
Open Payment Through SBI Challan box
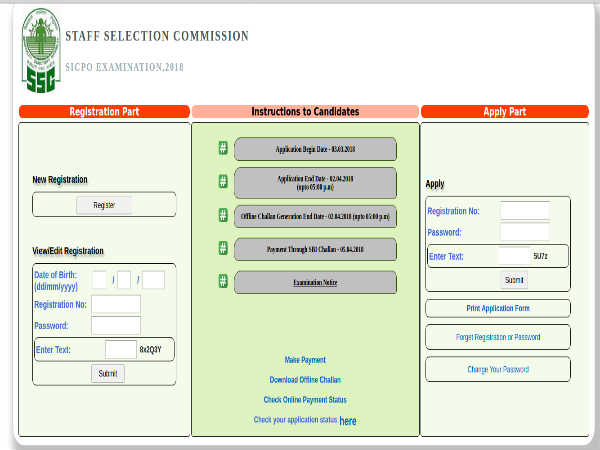click(315, 249)
